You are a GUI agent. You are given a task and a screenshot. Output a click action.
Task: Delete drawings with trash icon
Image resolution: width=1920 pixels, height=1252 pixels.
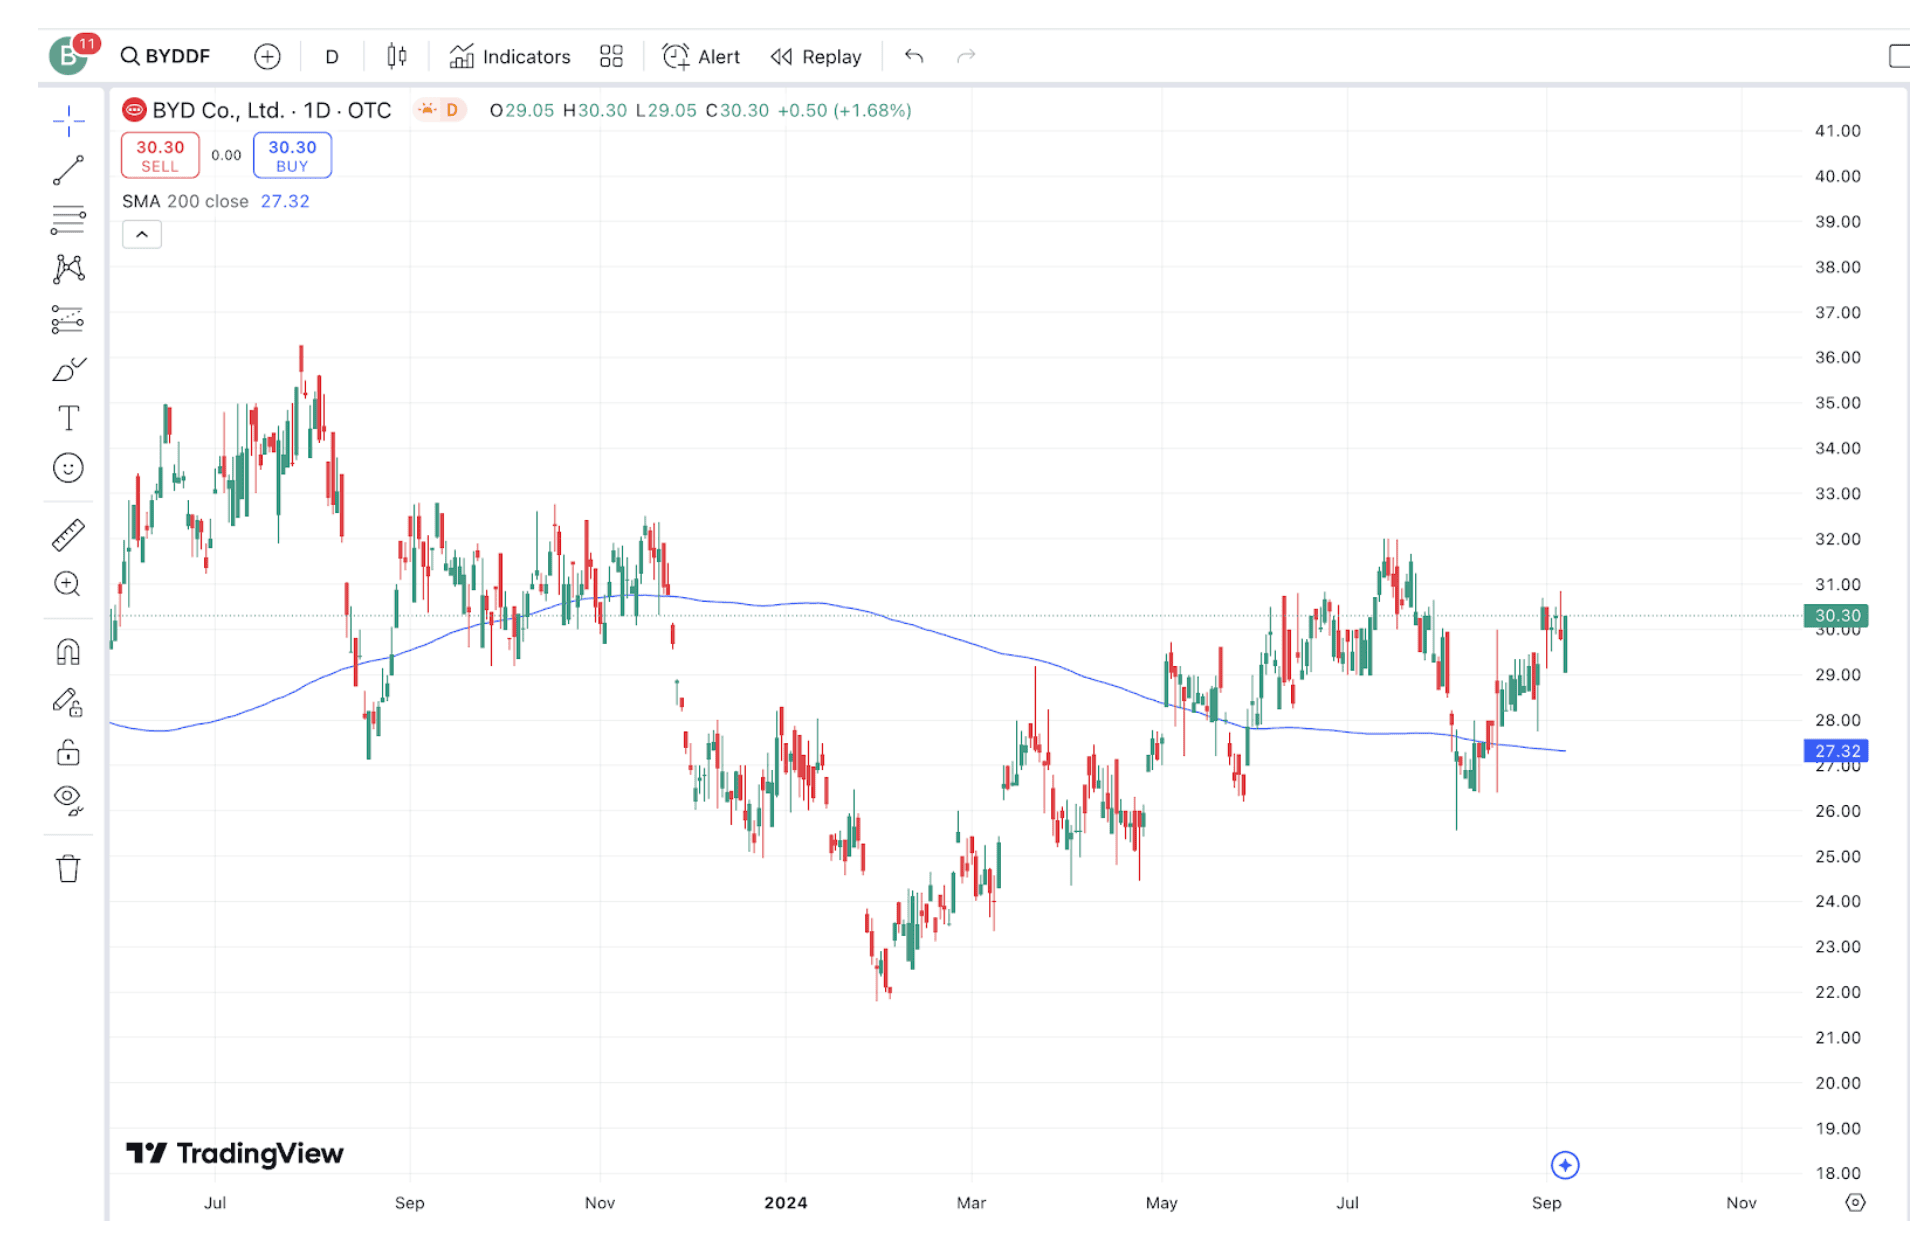[x=68, y=868]
